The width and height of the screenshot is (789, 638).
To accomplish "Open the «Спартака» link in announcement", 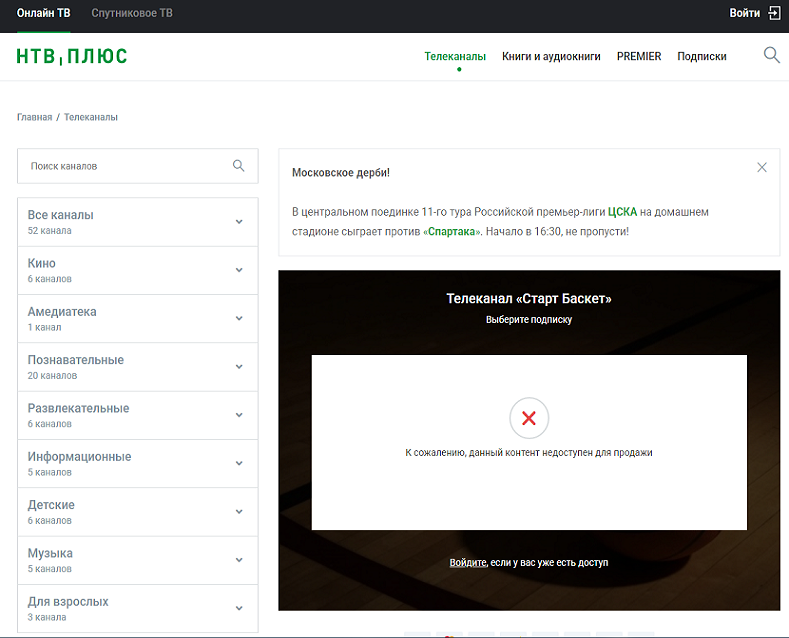I will coord(452,231).
